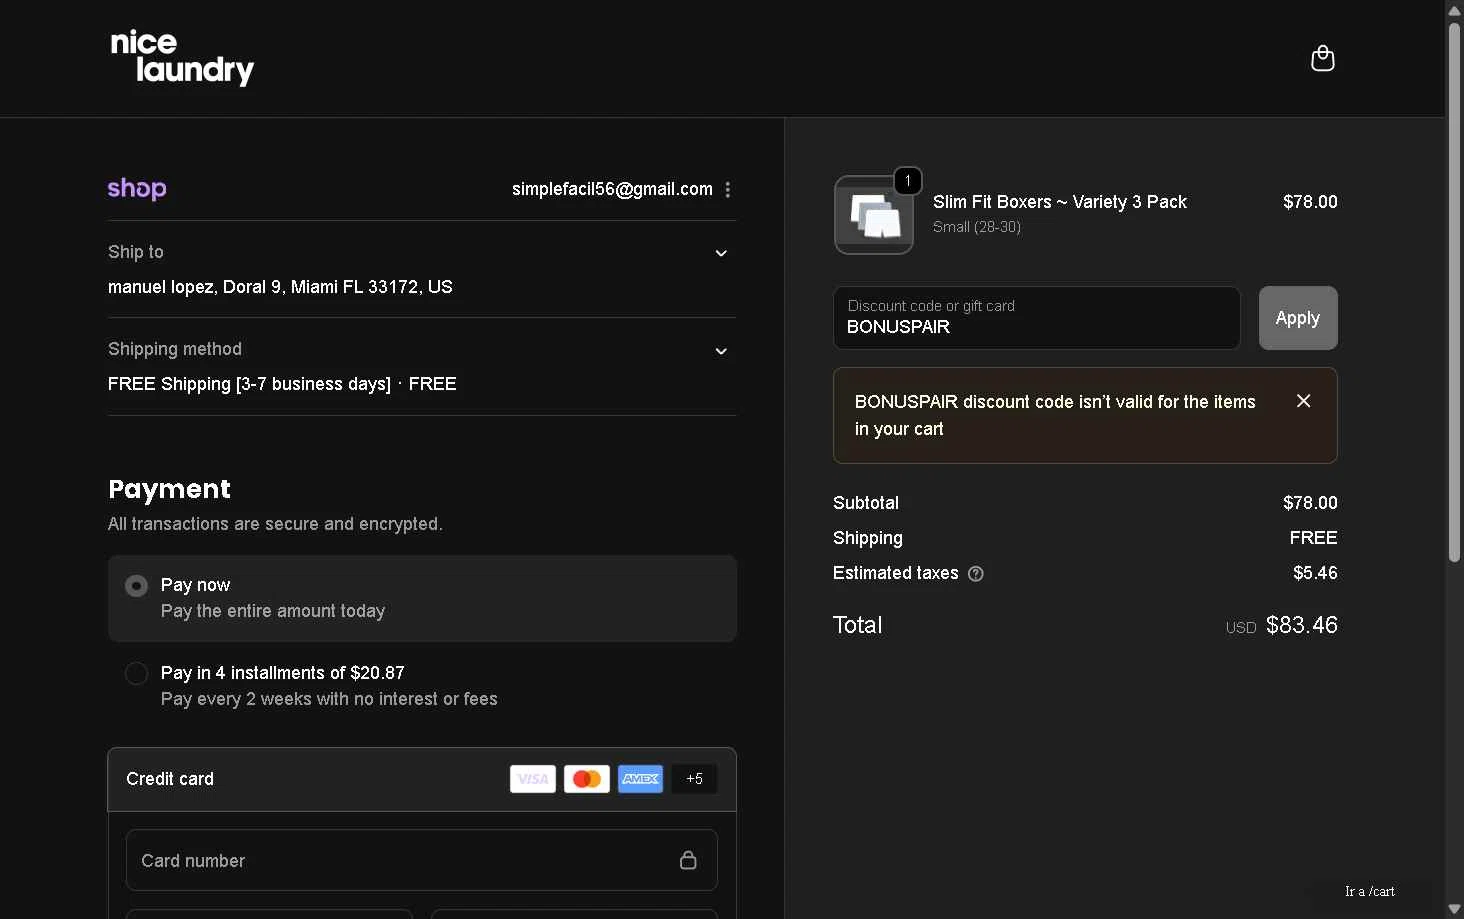Click the Subtotal label
This screenshot has height=919, width=1464.
[x=866, y=503]
